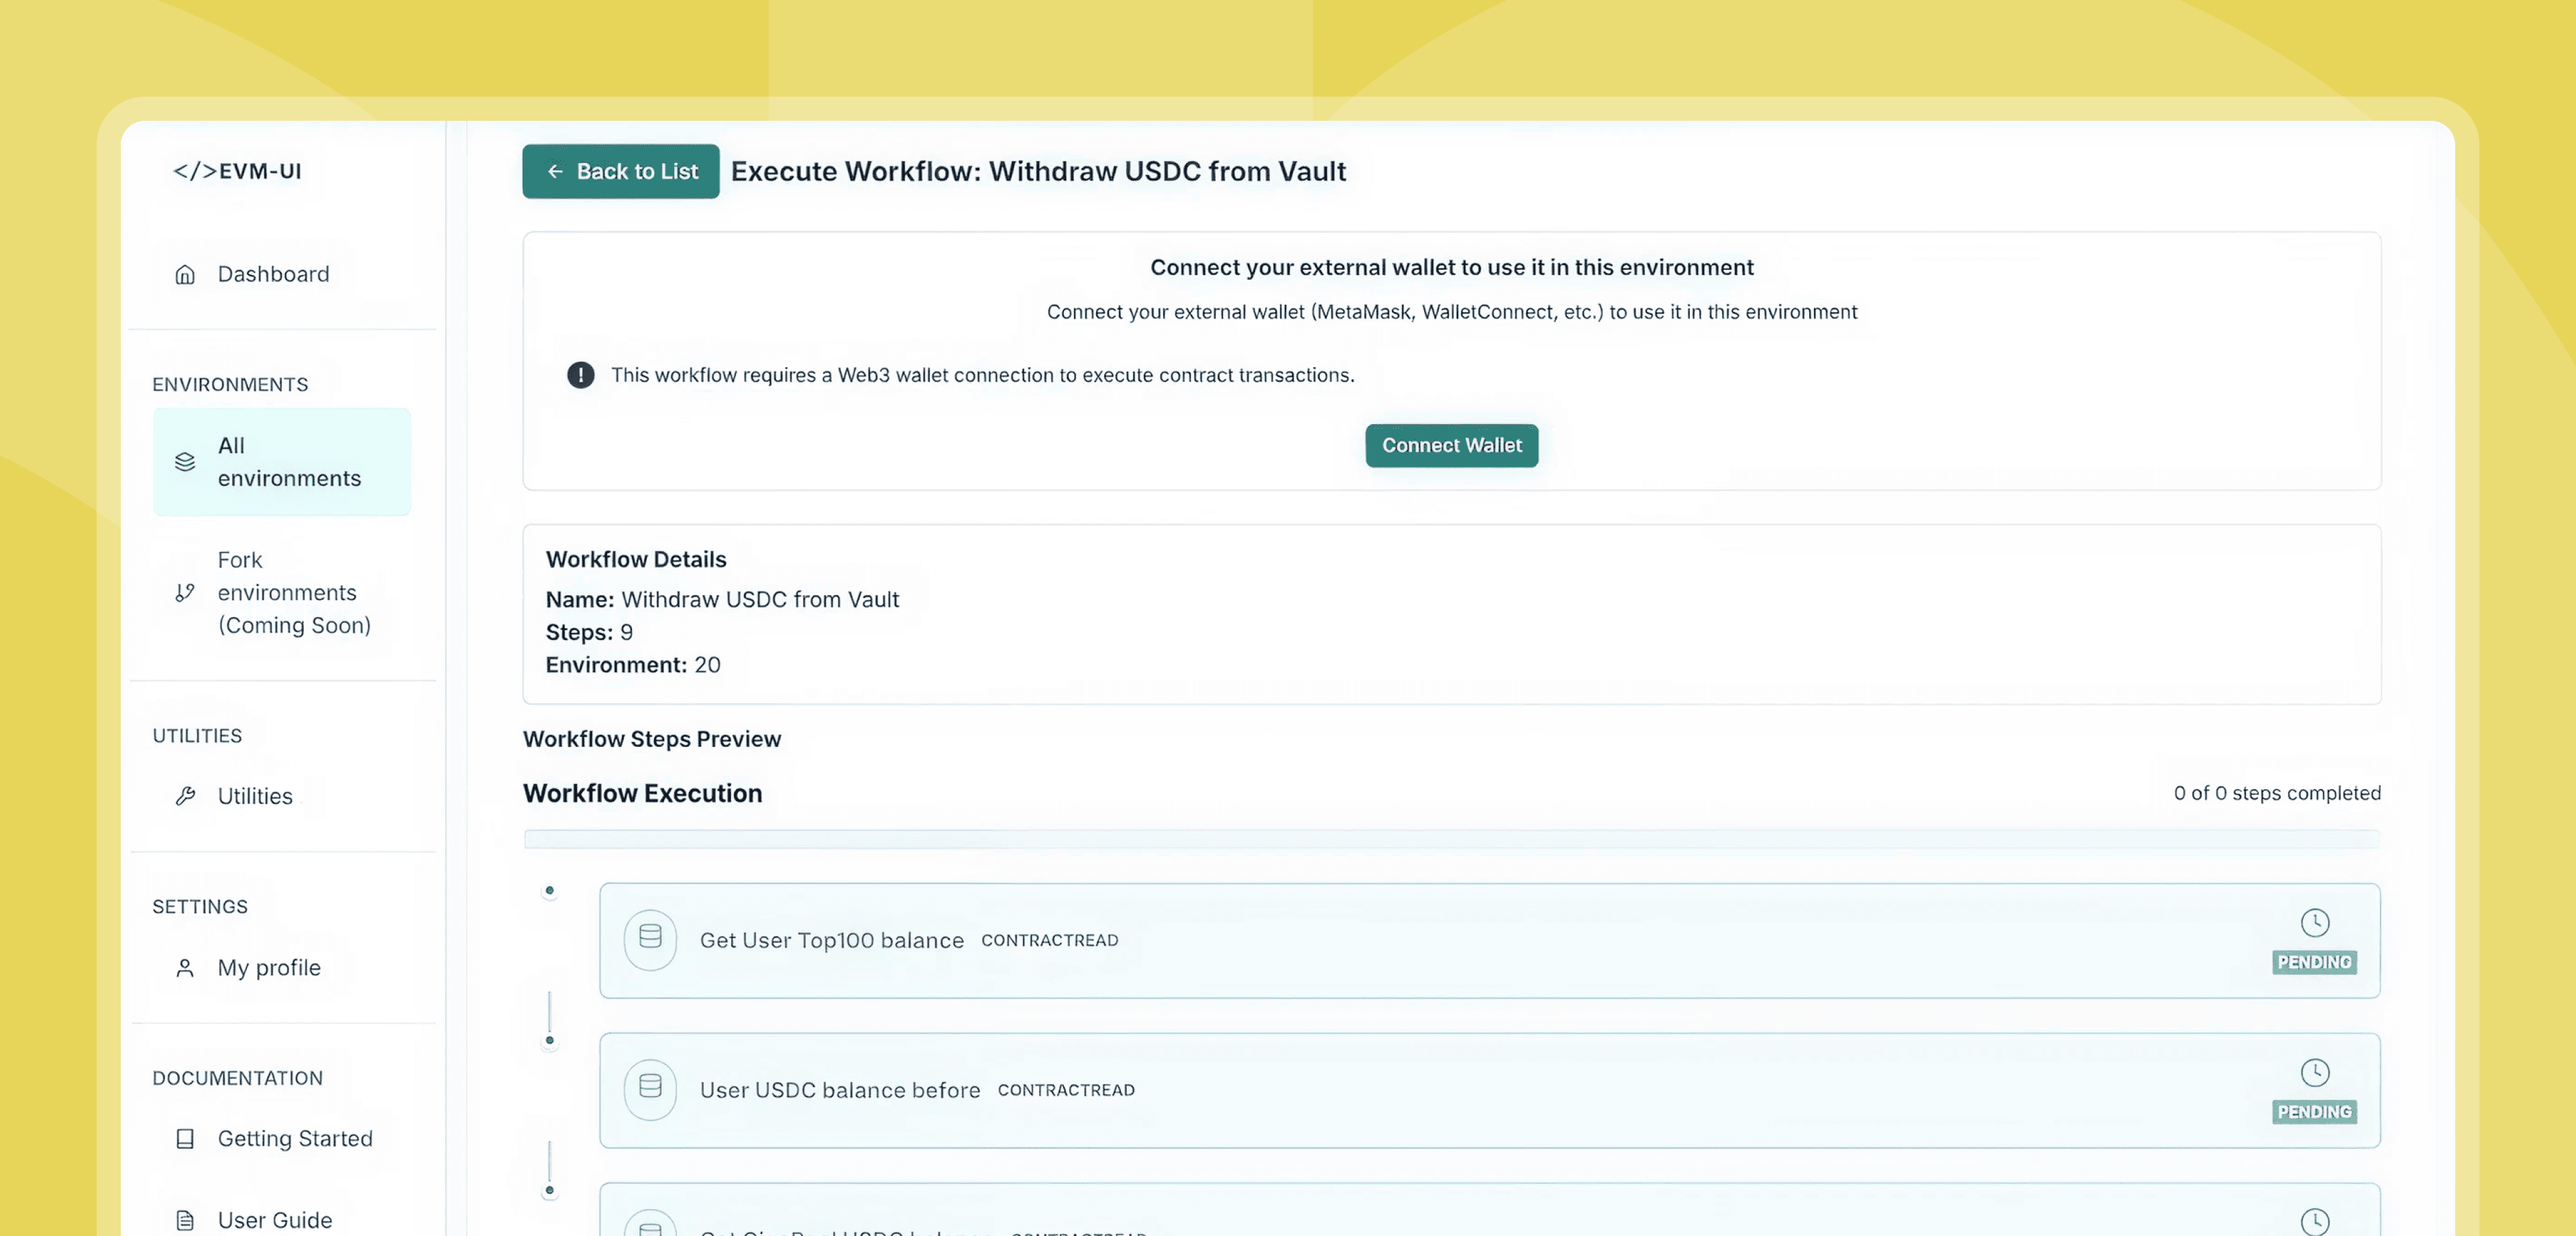Open the Getting Started documentation link
The width and height of the screenshot is (2576, 1236).
(x=295, y=1139)
